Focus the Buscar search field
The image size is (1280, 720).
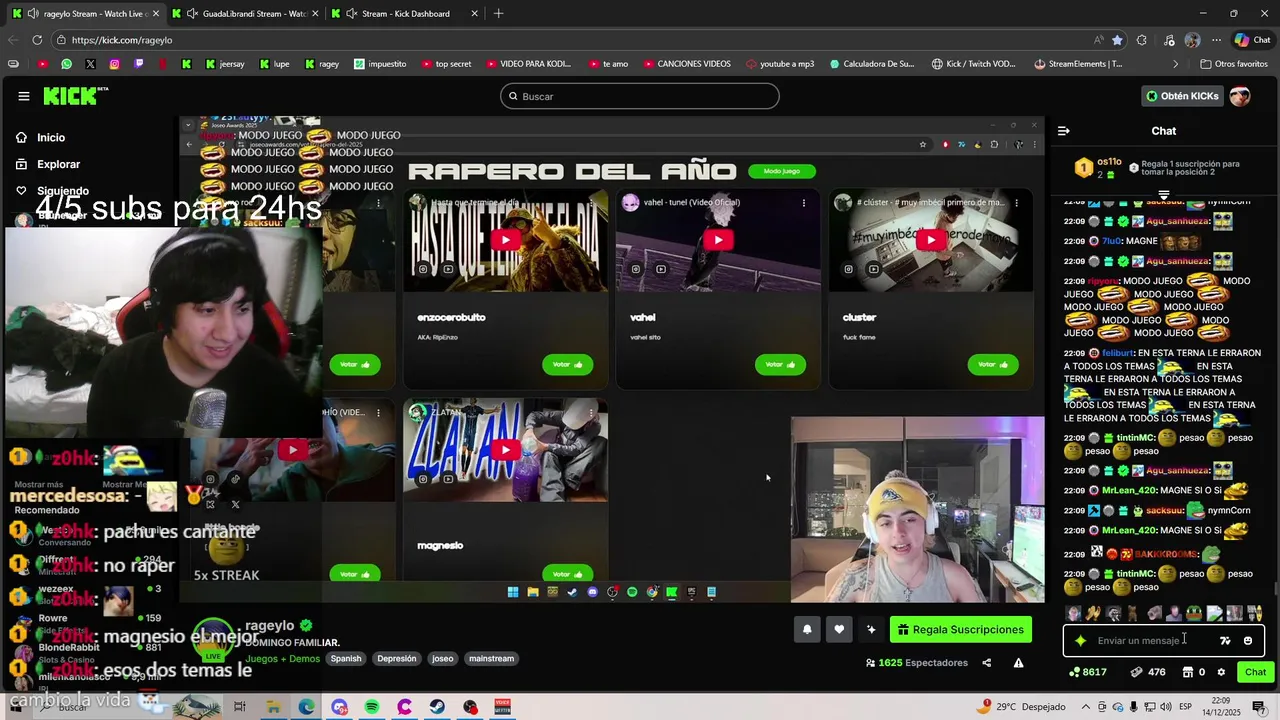pos(640,96)
